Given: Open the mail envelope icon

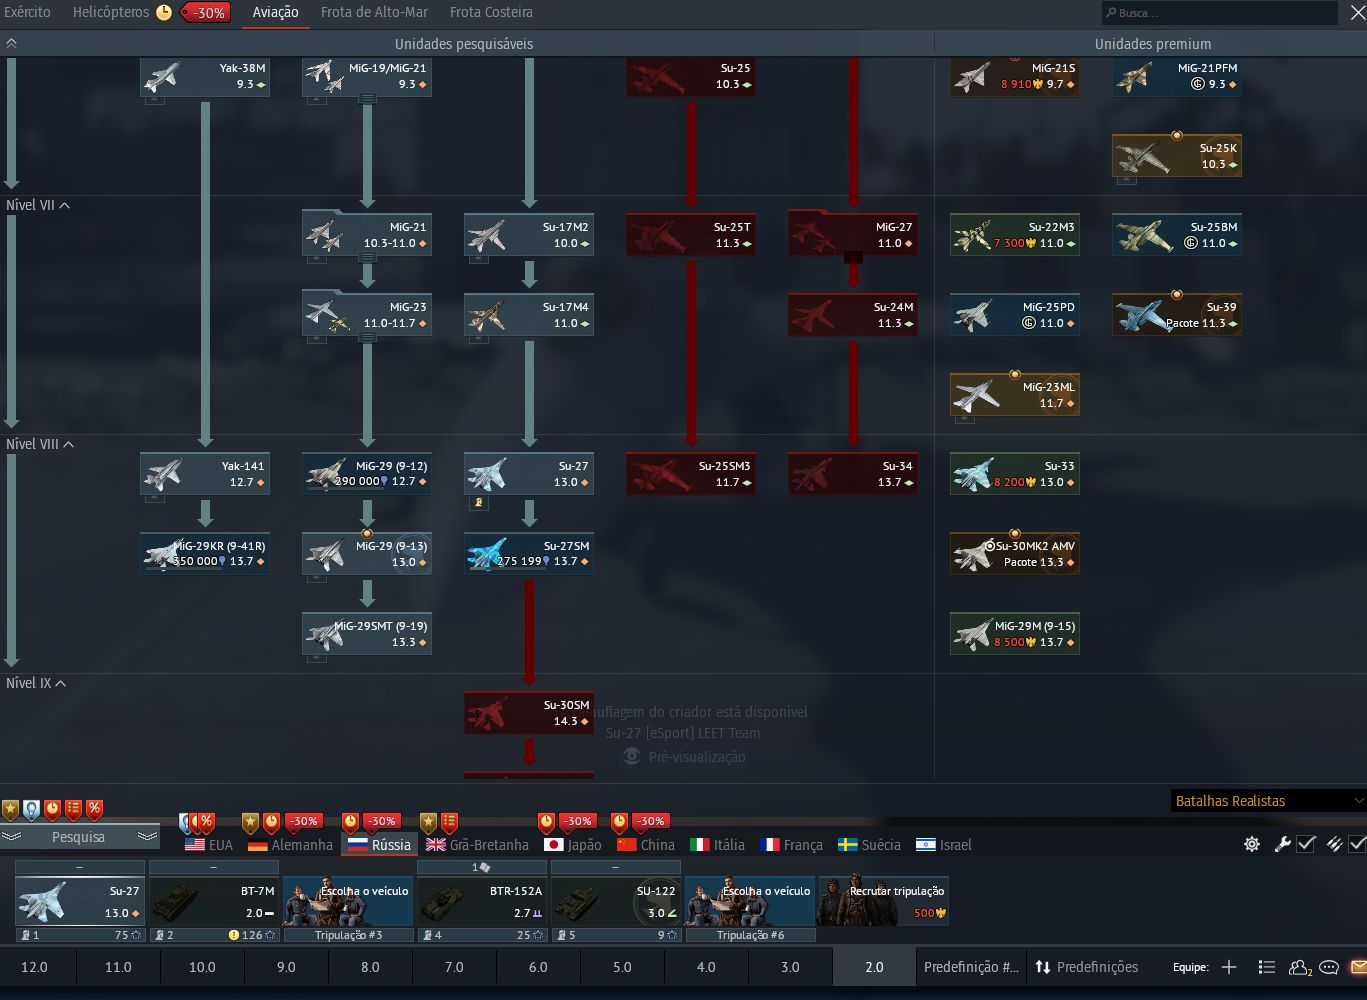Looking at the screenshot, I should 1358,967.
